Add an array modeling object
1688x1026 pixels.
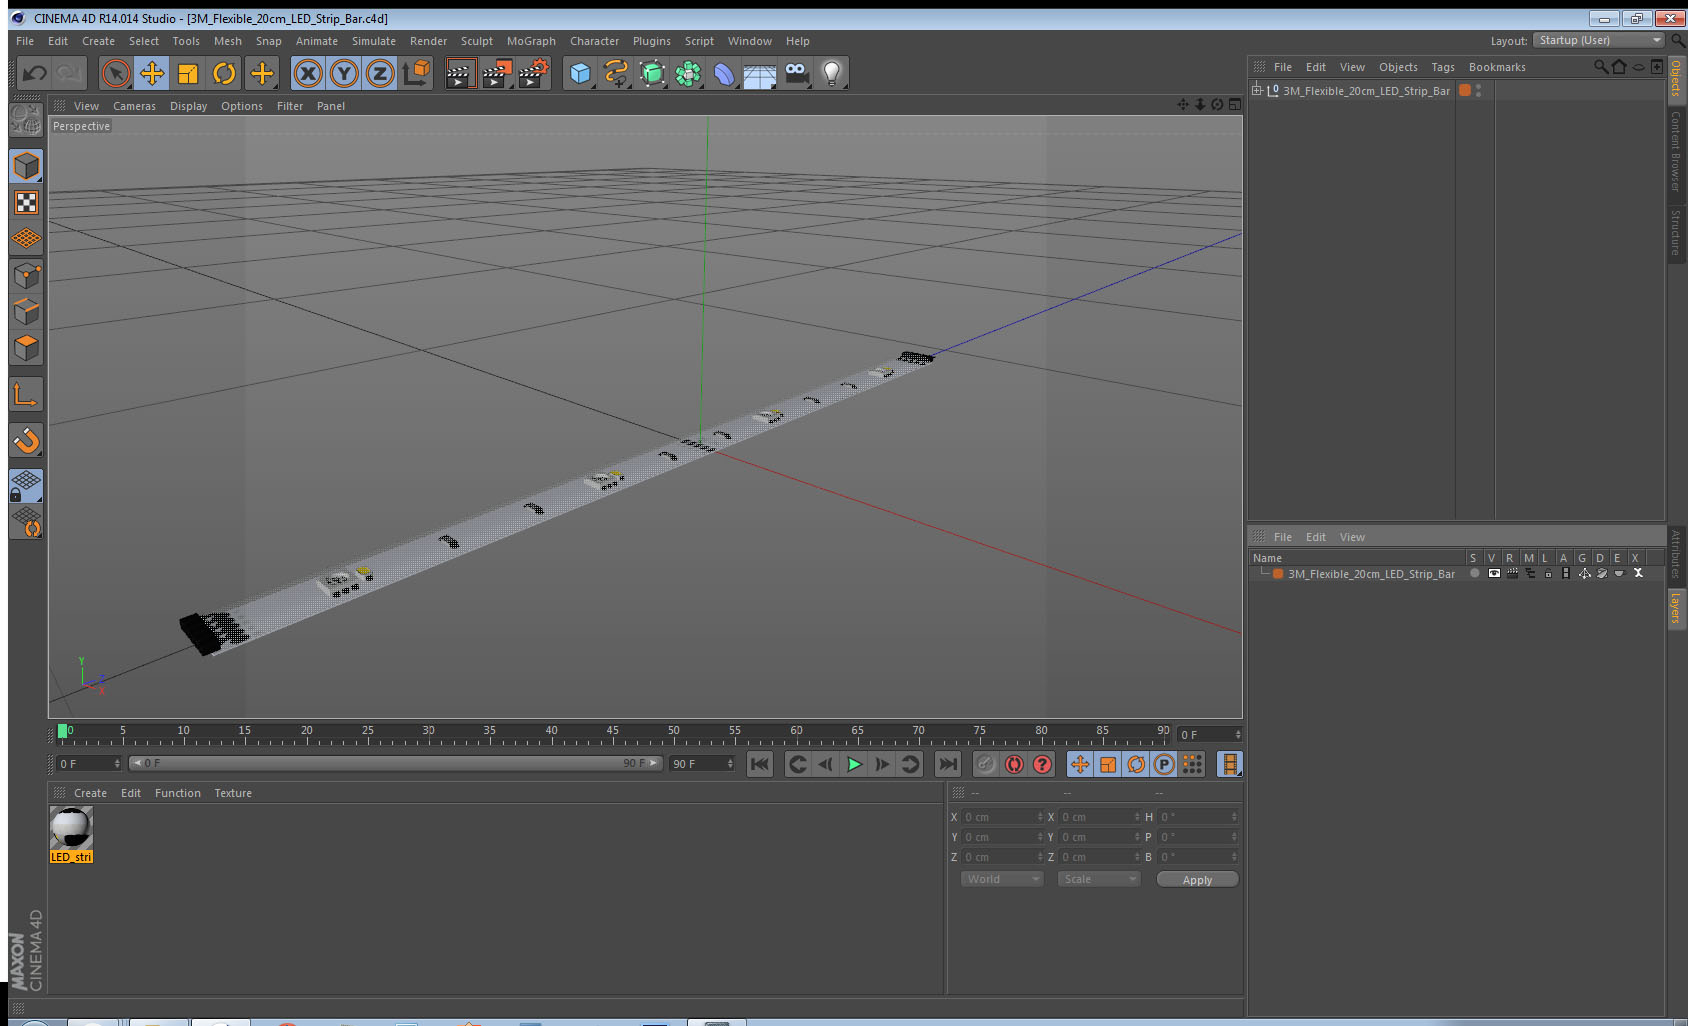click(x=688, y=73)
